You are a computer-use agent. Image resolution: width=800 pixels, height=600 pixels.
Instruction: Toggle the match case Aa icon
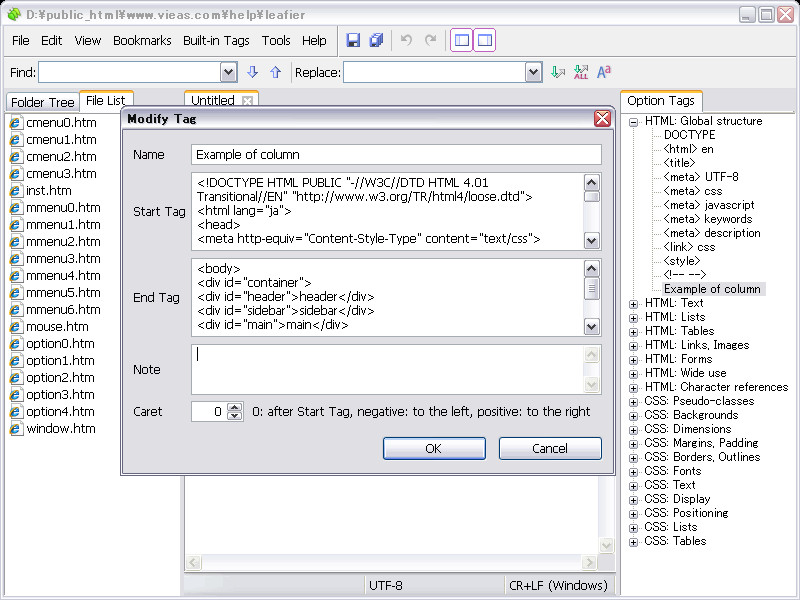click(x=604, y=72)
